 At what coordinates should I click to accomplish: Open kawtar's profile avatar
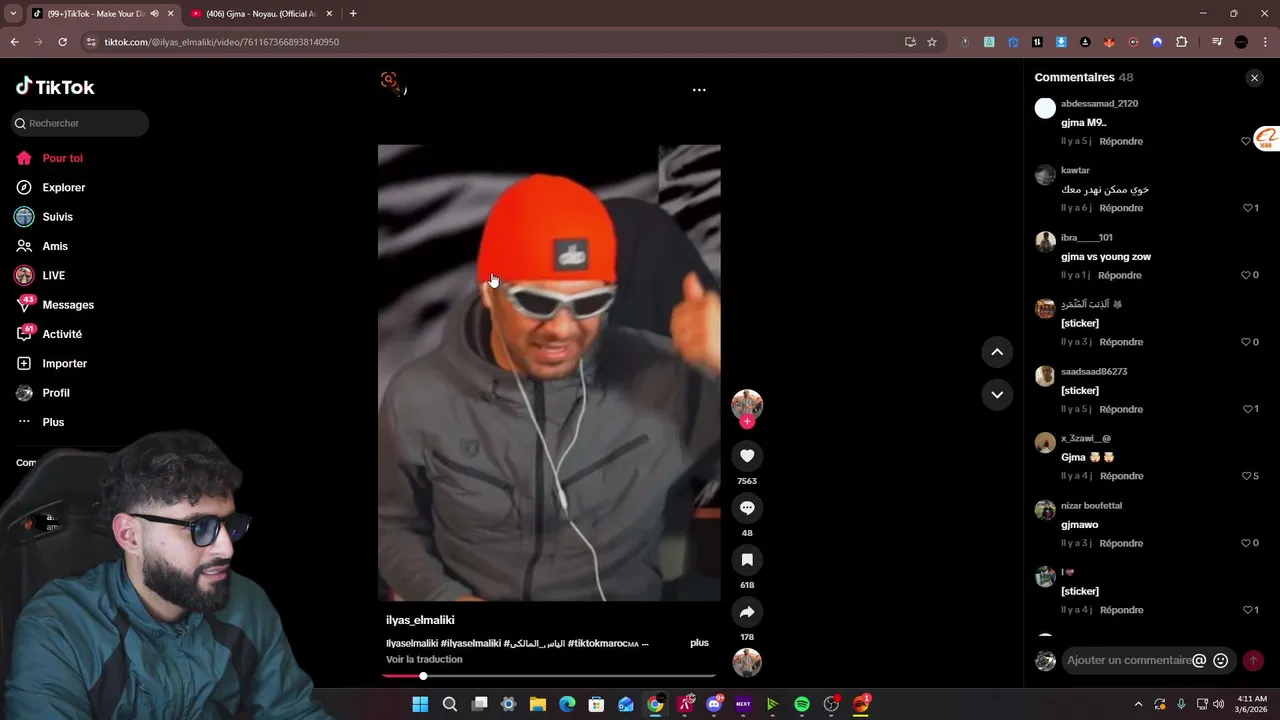(x=1045, y=175)
